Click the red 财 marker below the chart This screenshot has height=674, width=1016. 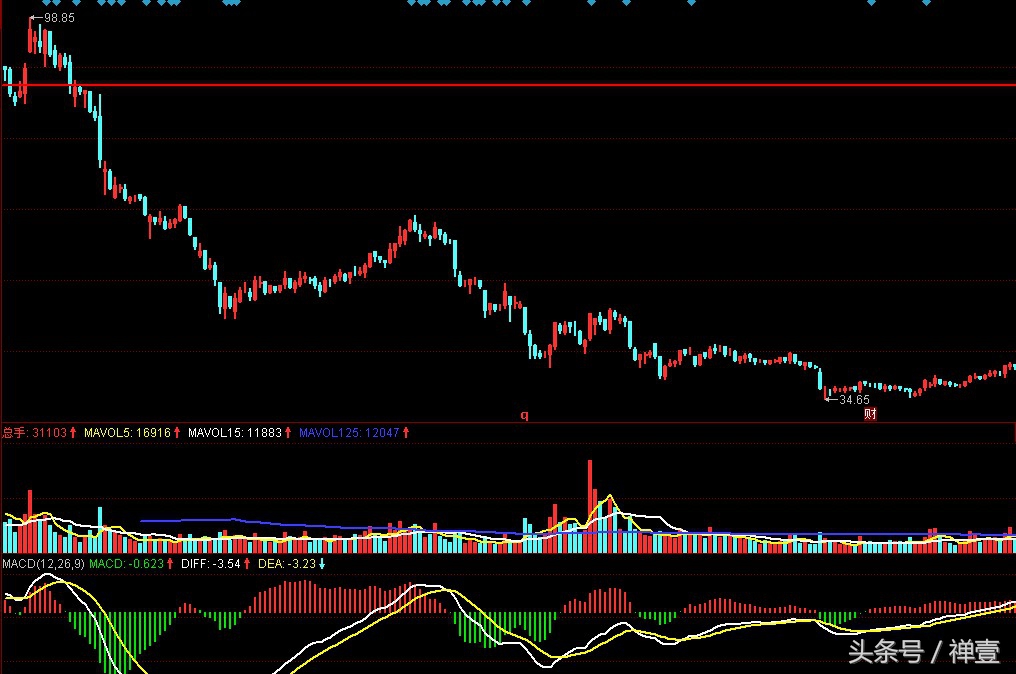(870, 414)
